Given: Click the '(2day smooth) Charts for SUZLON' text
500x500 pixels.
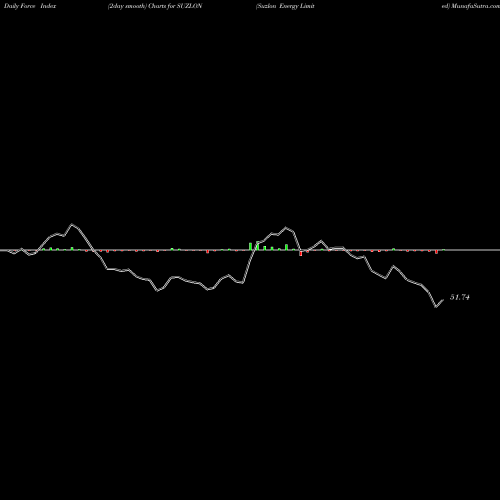Looking at the screenshot, I should click(x=155, y=6).
